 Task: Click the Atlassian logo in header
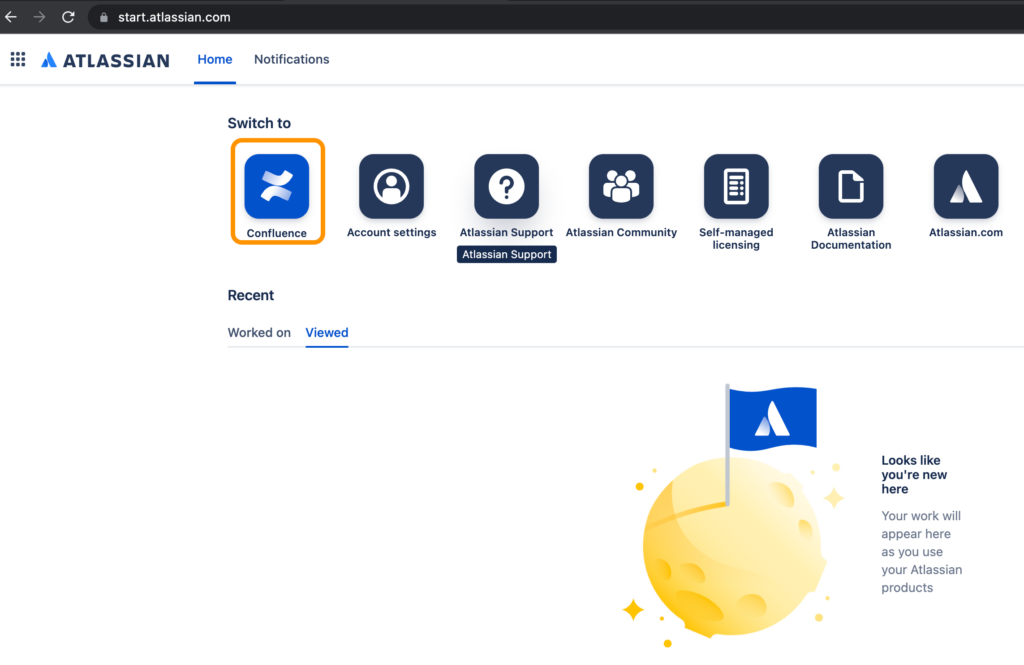coord(105,60)
